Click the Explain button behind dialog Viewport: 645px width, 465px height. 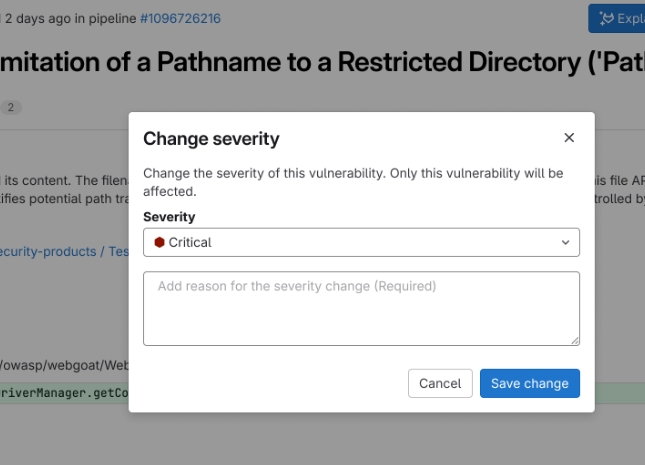click(616, 18)
